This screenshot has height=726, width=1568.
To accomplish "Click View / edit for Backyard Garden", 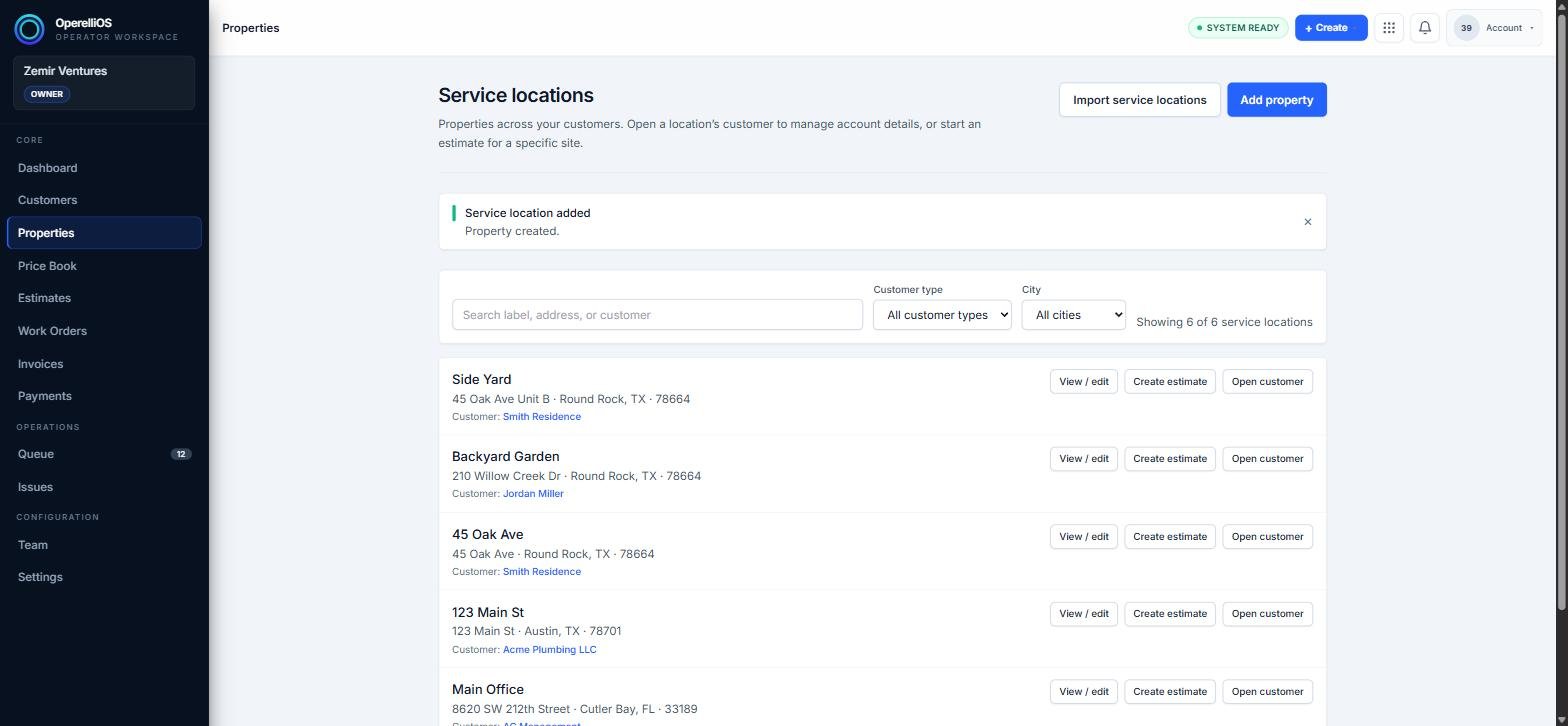I will coord(1083,459).
